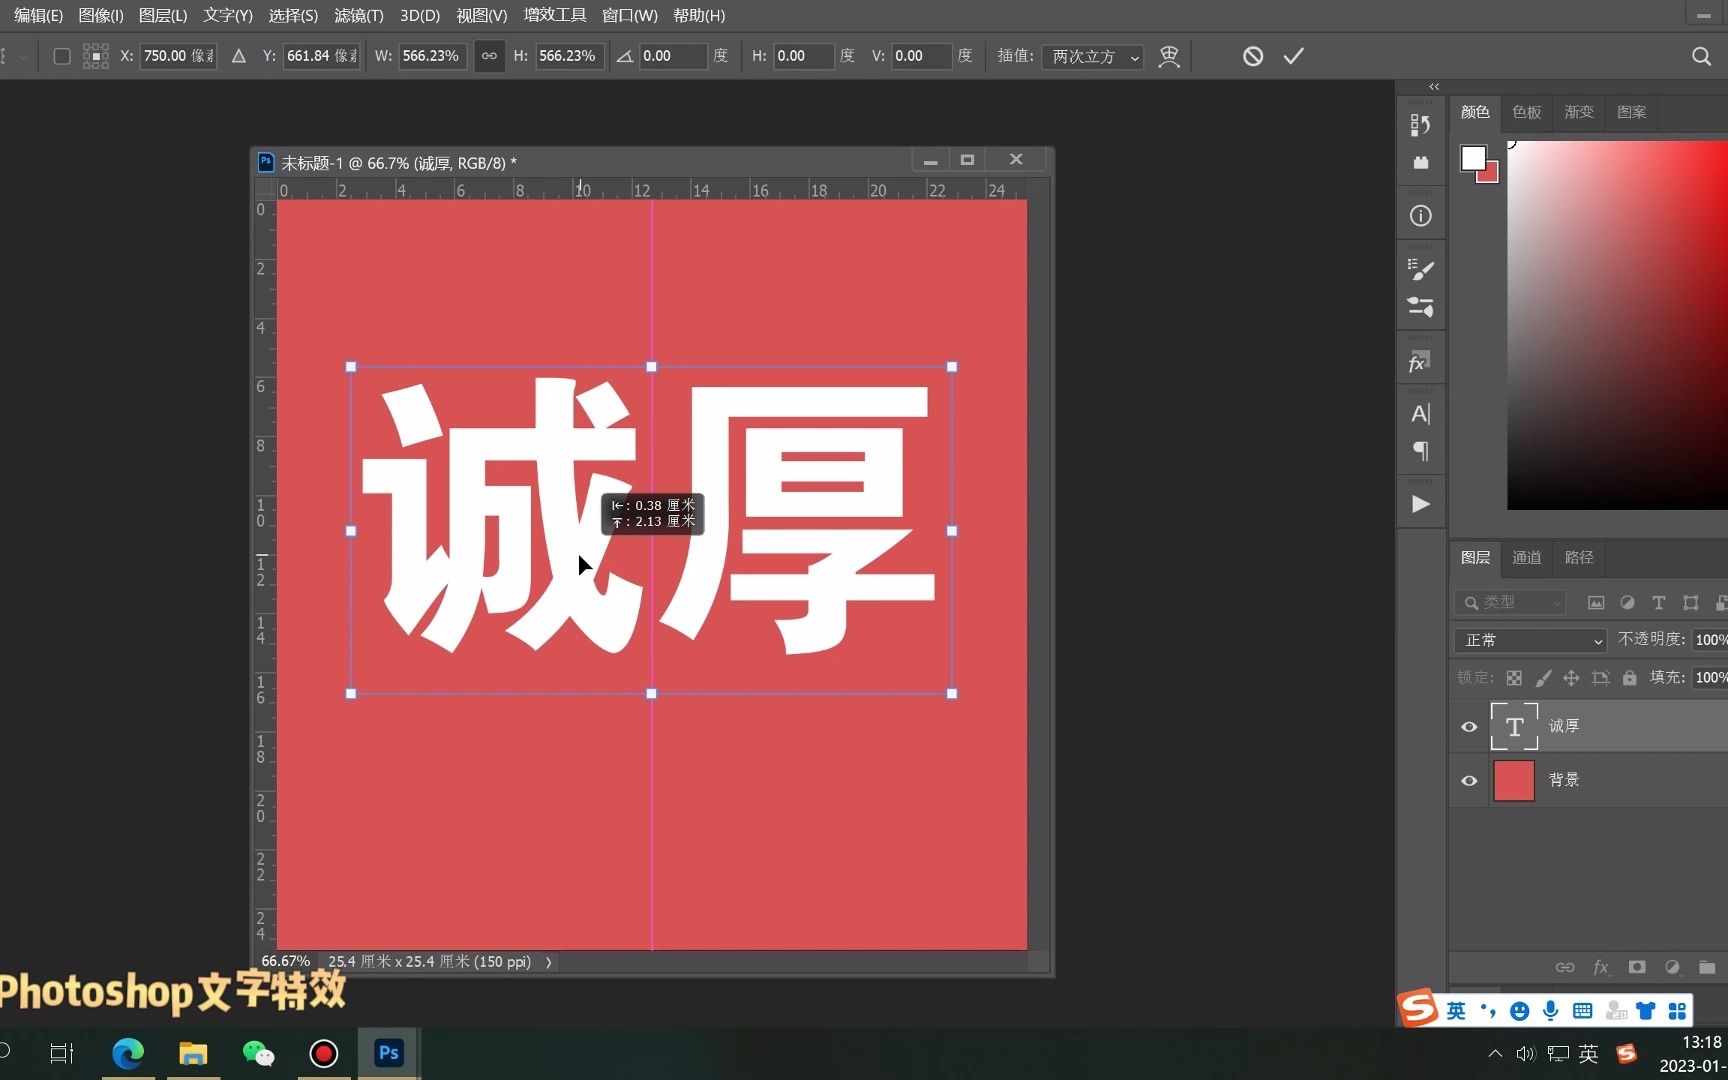
Task: Hide the 诚厚 text layer
Action: pyautogui.click(x=1468, y=726)
